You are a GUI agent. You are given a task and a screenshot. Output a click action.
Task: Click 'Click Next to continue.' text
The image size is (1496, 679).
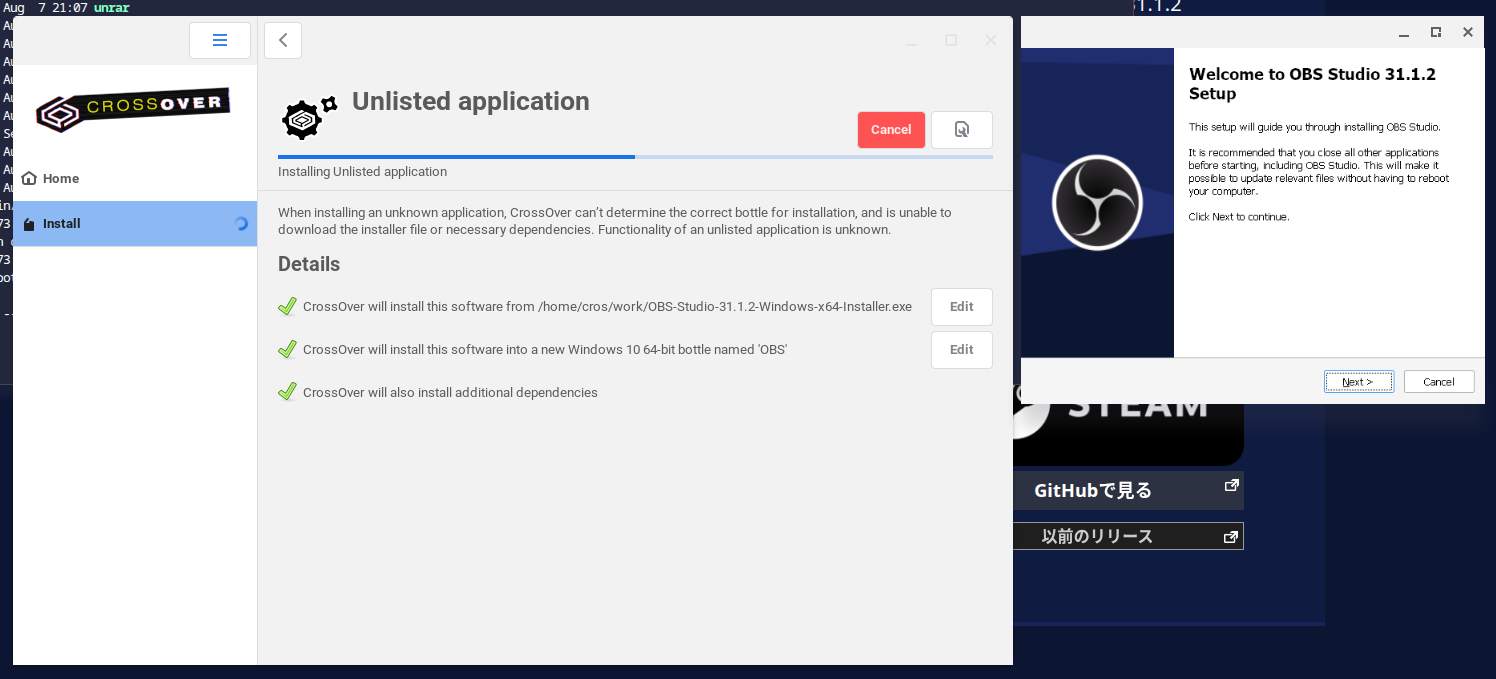tap(1239, 217)
